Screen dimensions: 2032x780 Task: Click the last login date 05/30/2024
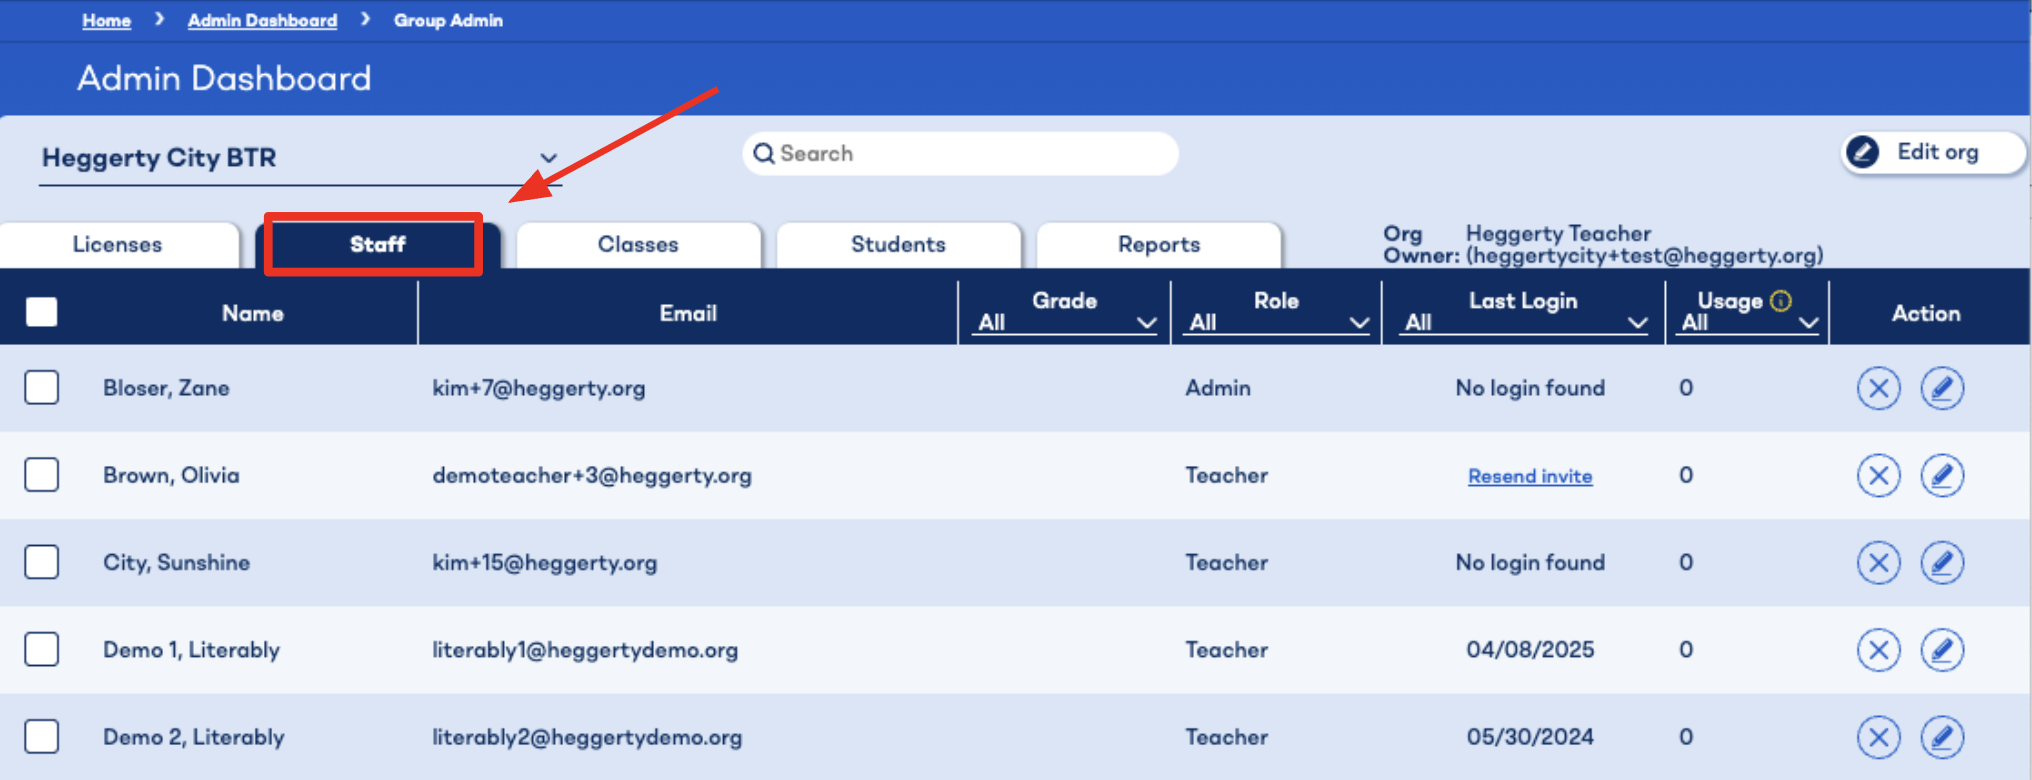(1530, 737)
